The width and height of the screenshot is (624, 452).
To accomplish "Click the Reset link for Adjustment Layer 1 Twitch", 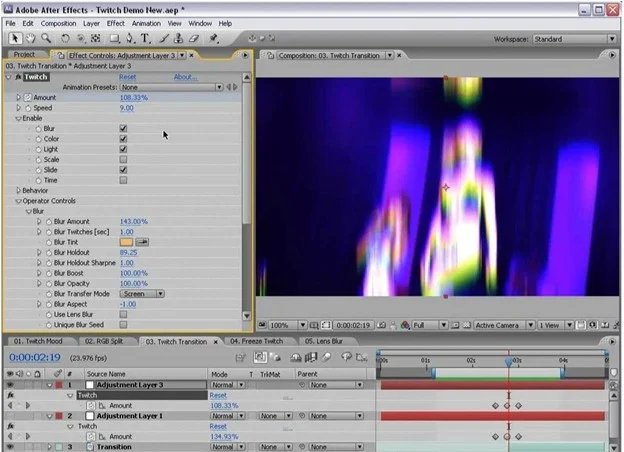I will click(218, 426).
